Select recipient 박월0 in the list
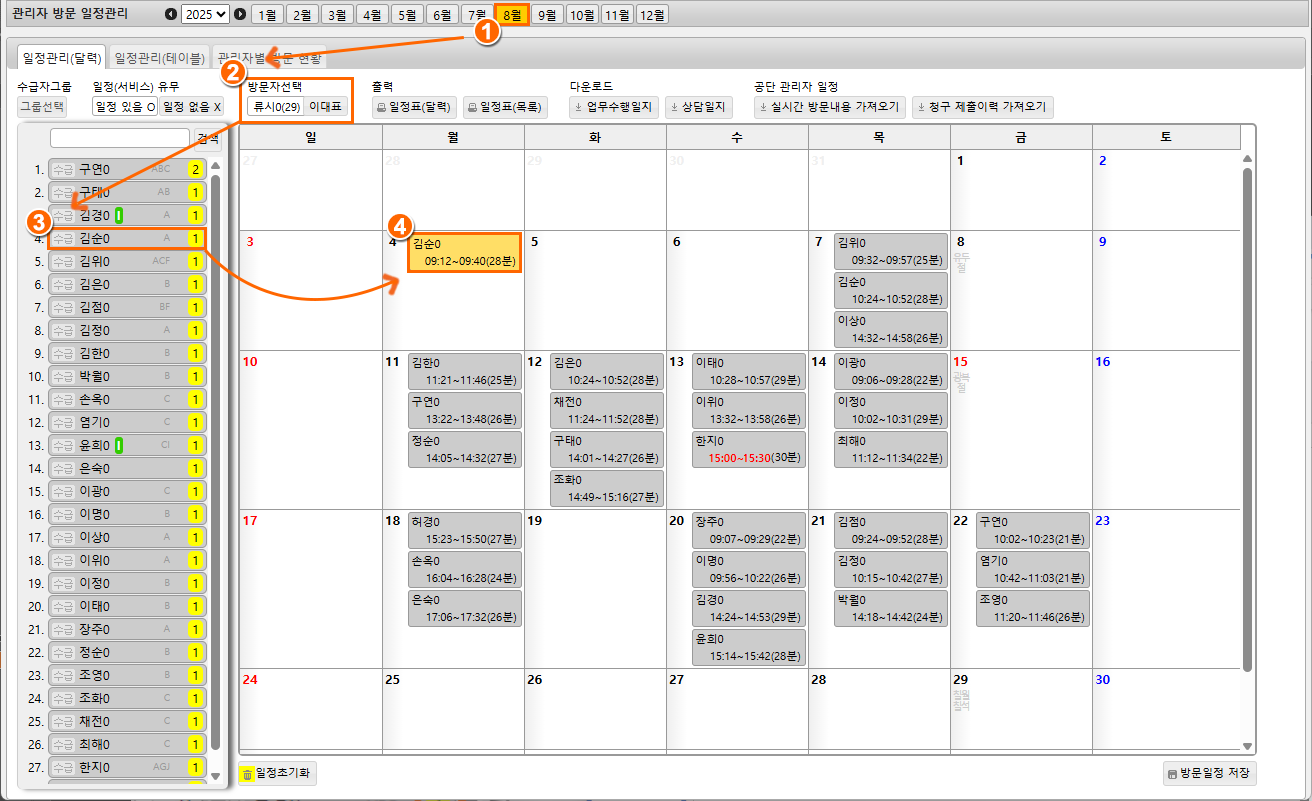The image size is (1312, 801). (127, 376)
